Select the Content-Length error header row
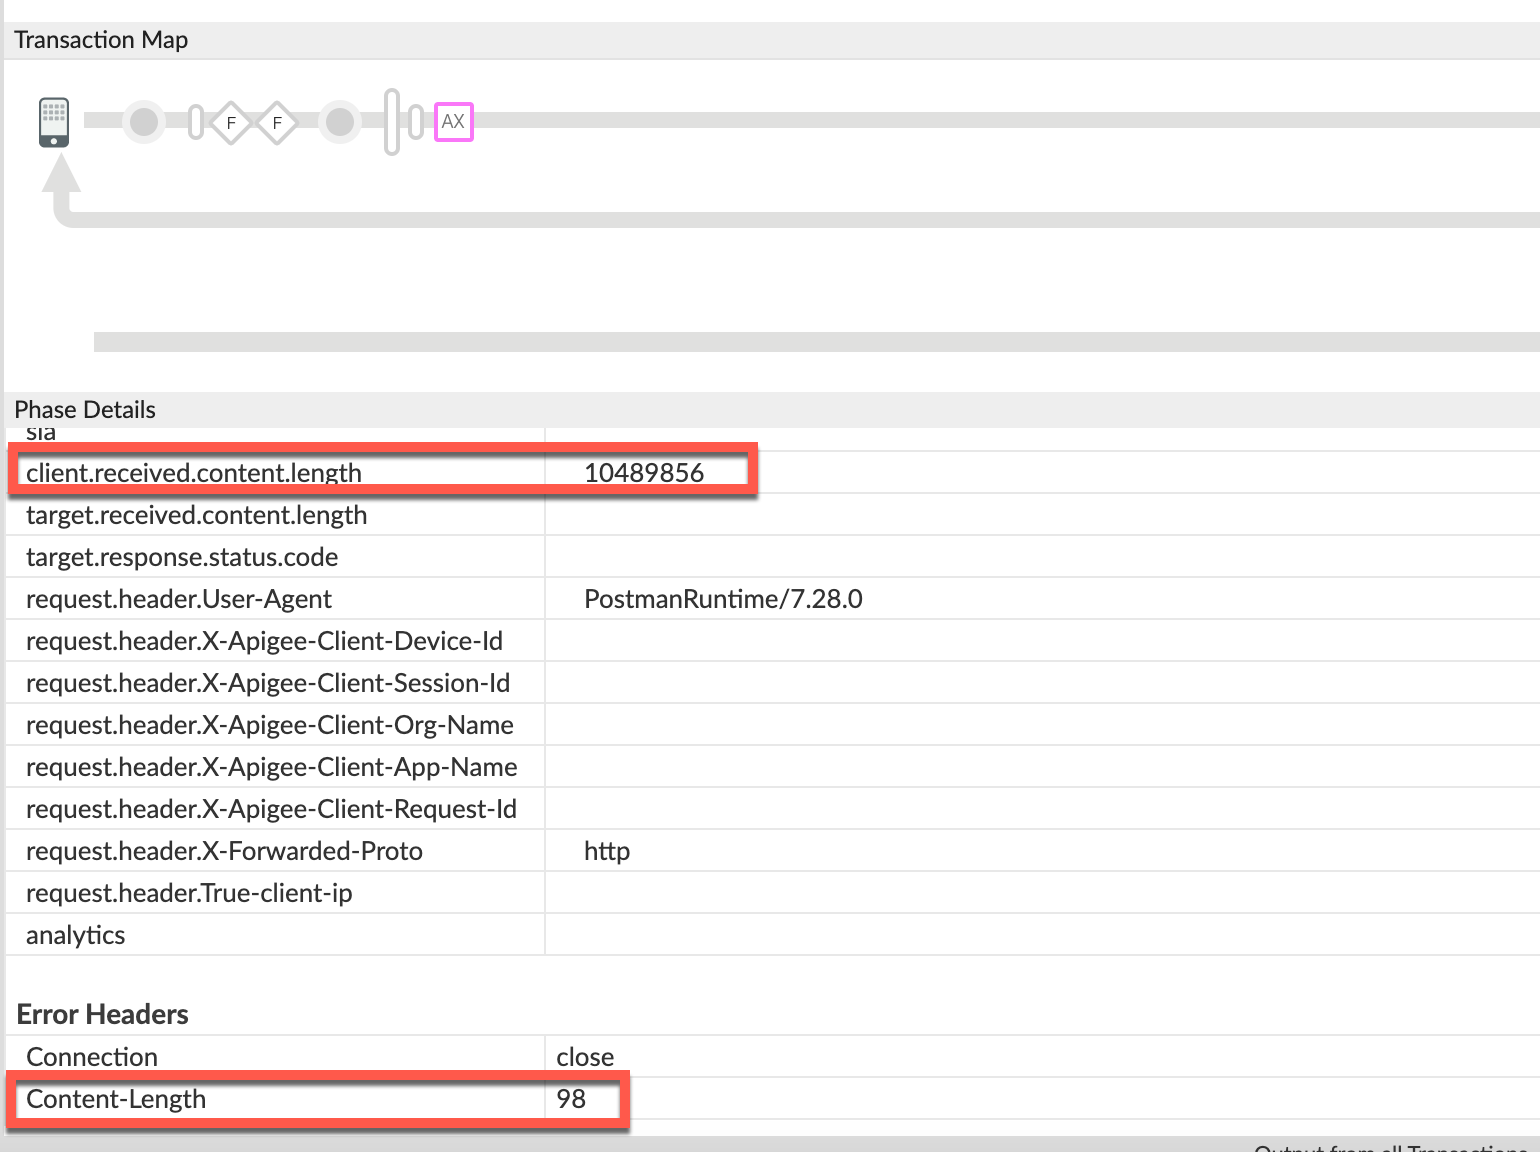The height and width of the screenshot is (1152, 1540). (x=116, y=1099)
